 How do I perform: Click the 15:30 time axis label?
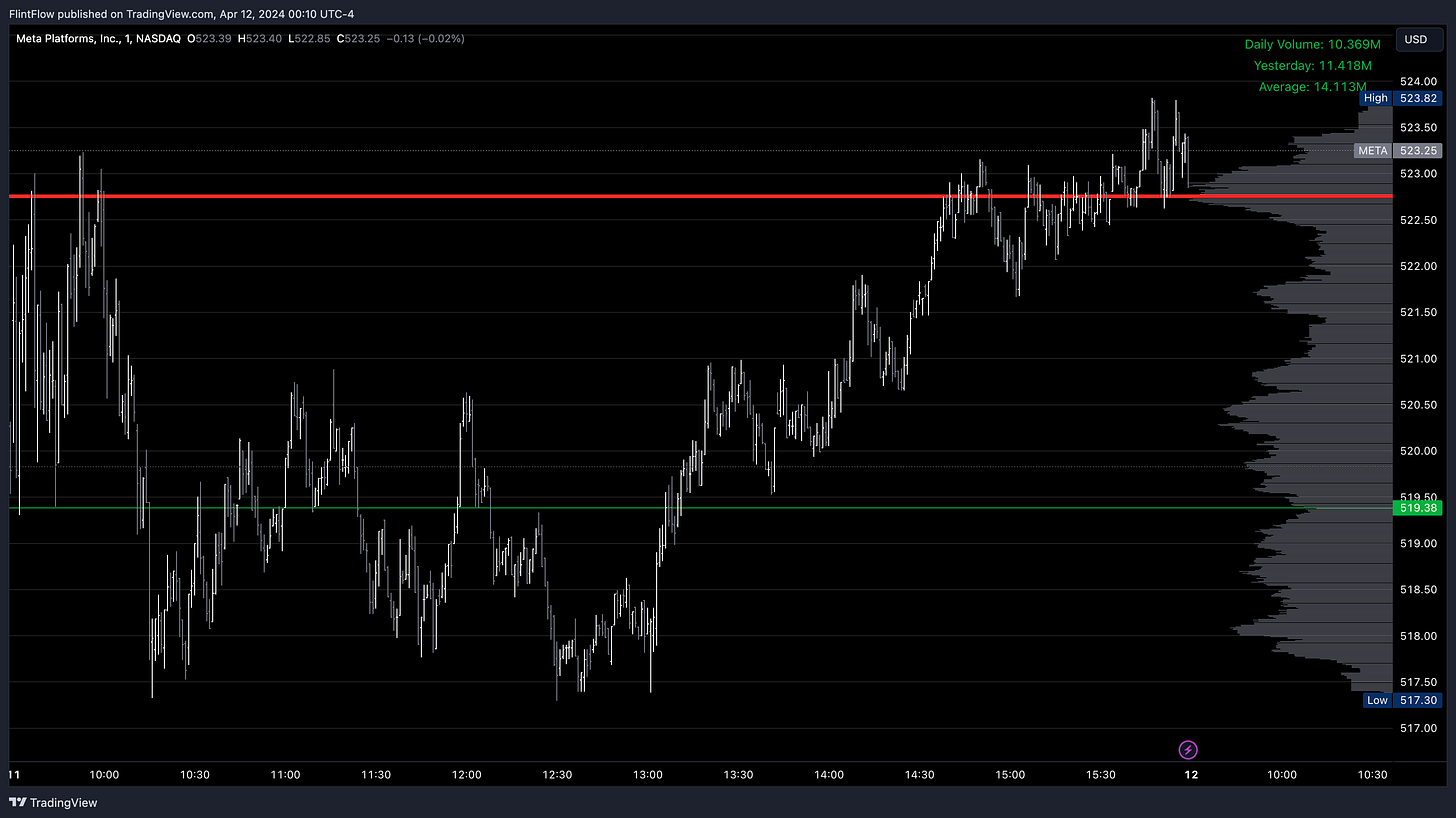(x=1101, y=775)
